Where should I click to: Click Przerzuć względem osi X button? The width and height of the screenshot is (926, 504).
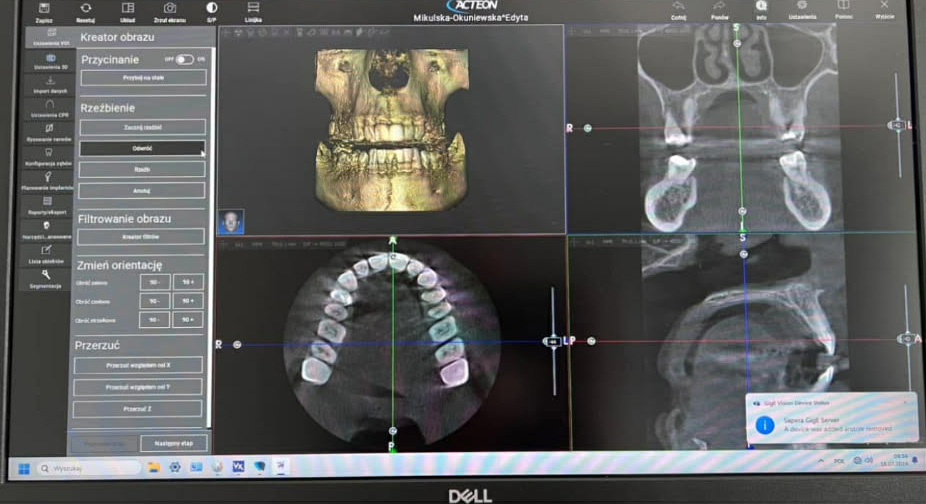point(138,365)
